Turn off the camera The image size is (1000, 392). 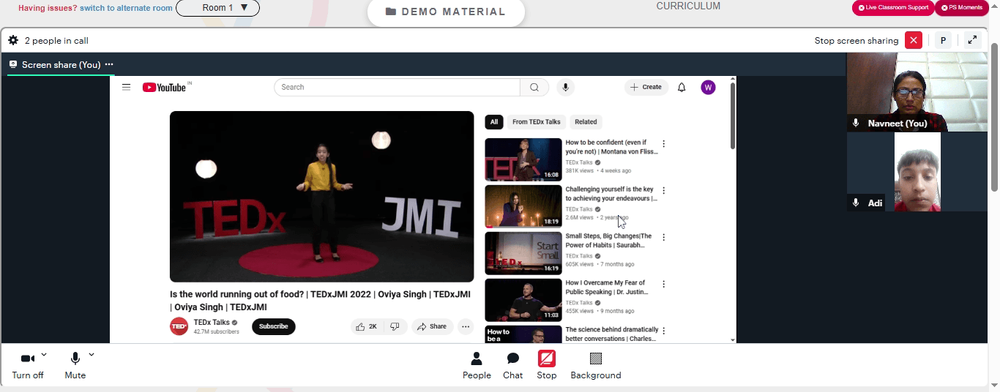[x=27, y=359]
